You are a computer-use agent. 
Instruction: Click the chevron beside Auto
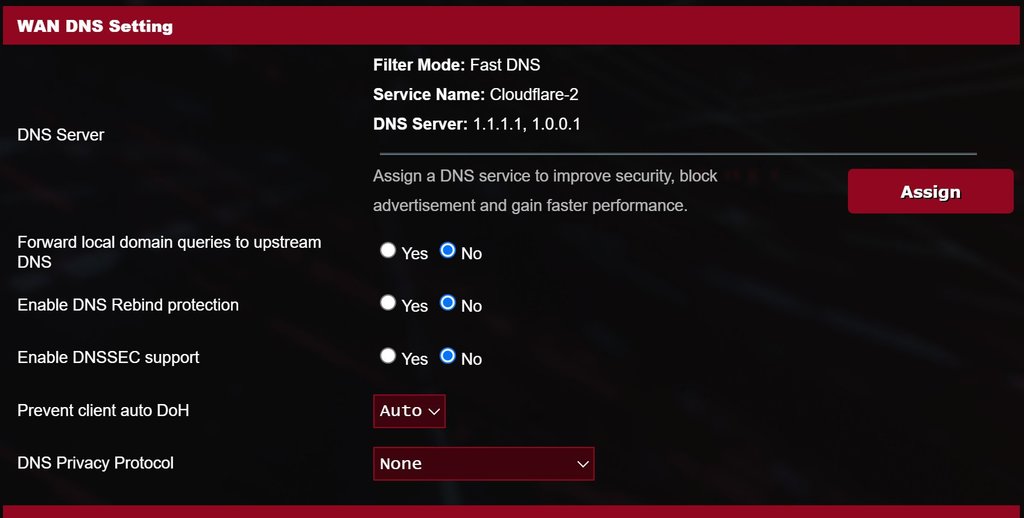pyautogui.click(x=434, y=412)
